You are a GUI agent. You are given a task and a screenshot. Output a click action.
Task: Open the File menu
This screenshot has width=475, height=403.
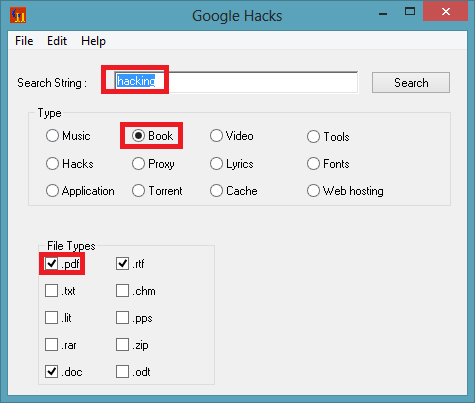click(24, 41)
